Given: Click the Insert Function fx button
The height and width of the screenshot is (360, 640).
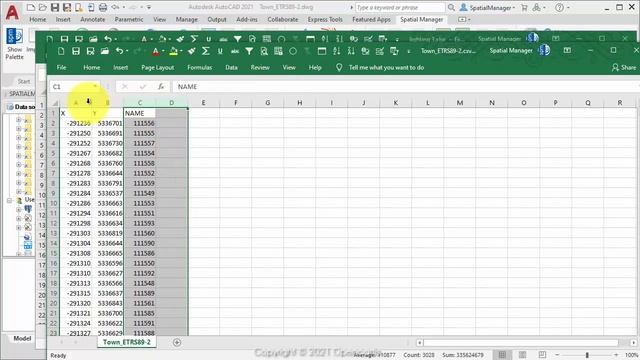Looking at the screenshot, I should [x=161, y=87].
